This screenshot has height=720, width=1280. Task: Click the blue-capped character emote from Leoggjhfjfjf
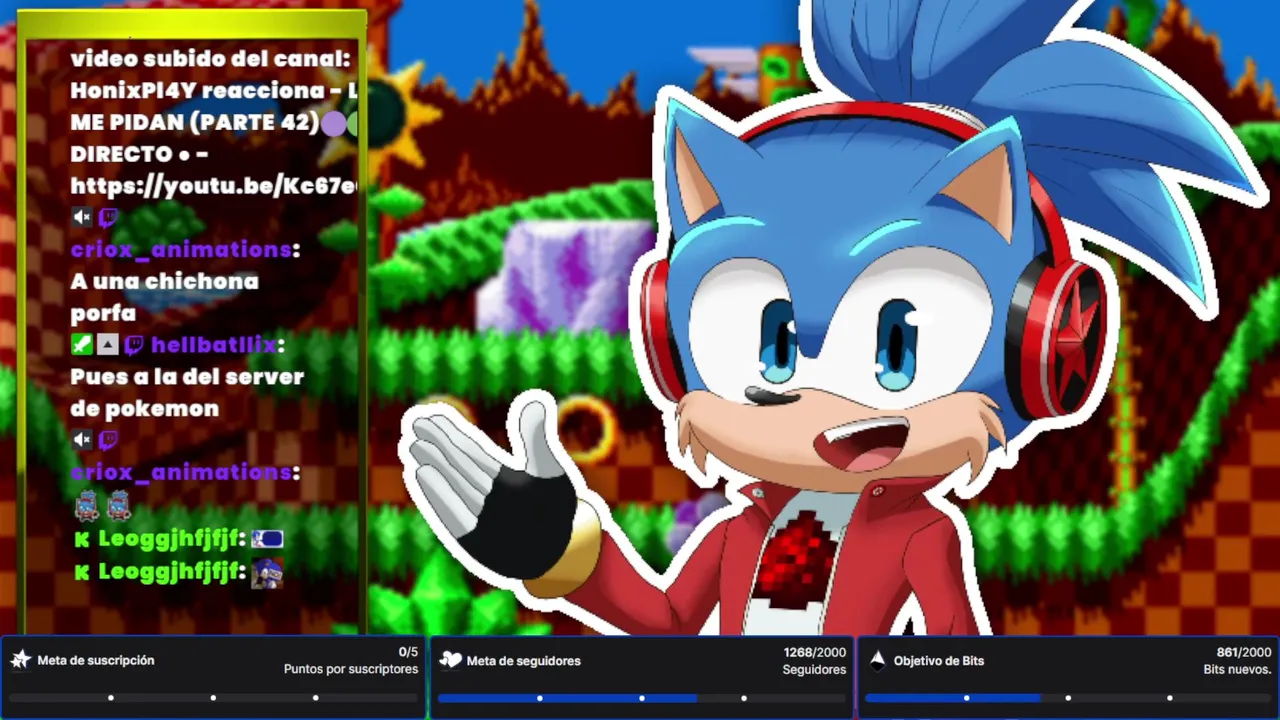click(267, 572)
